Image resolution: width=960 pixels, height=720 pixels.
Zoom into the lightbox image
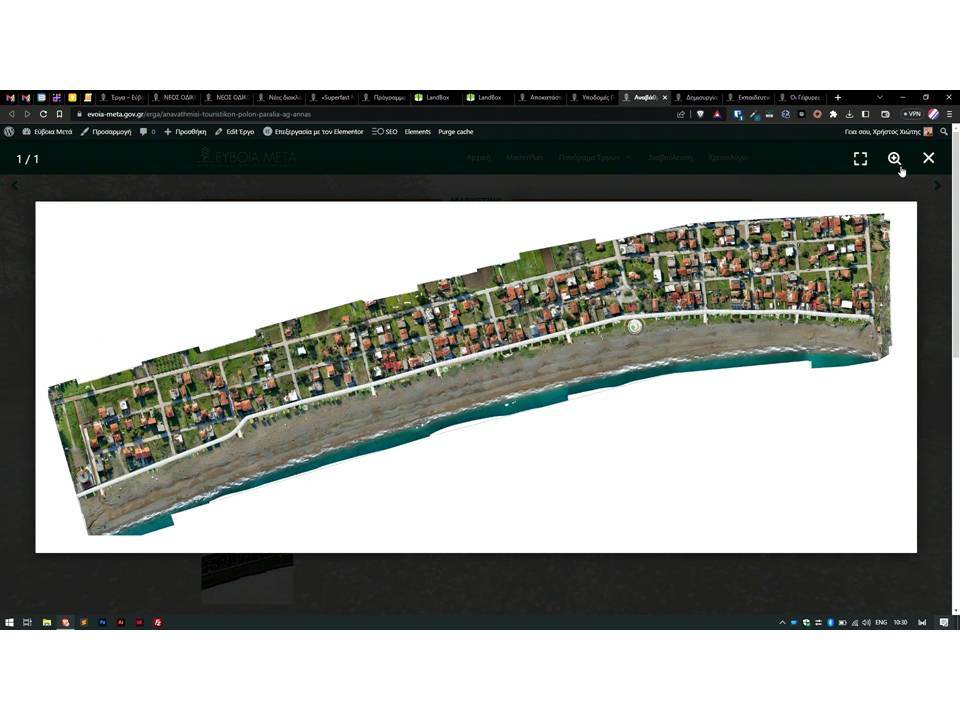[894, 159]
